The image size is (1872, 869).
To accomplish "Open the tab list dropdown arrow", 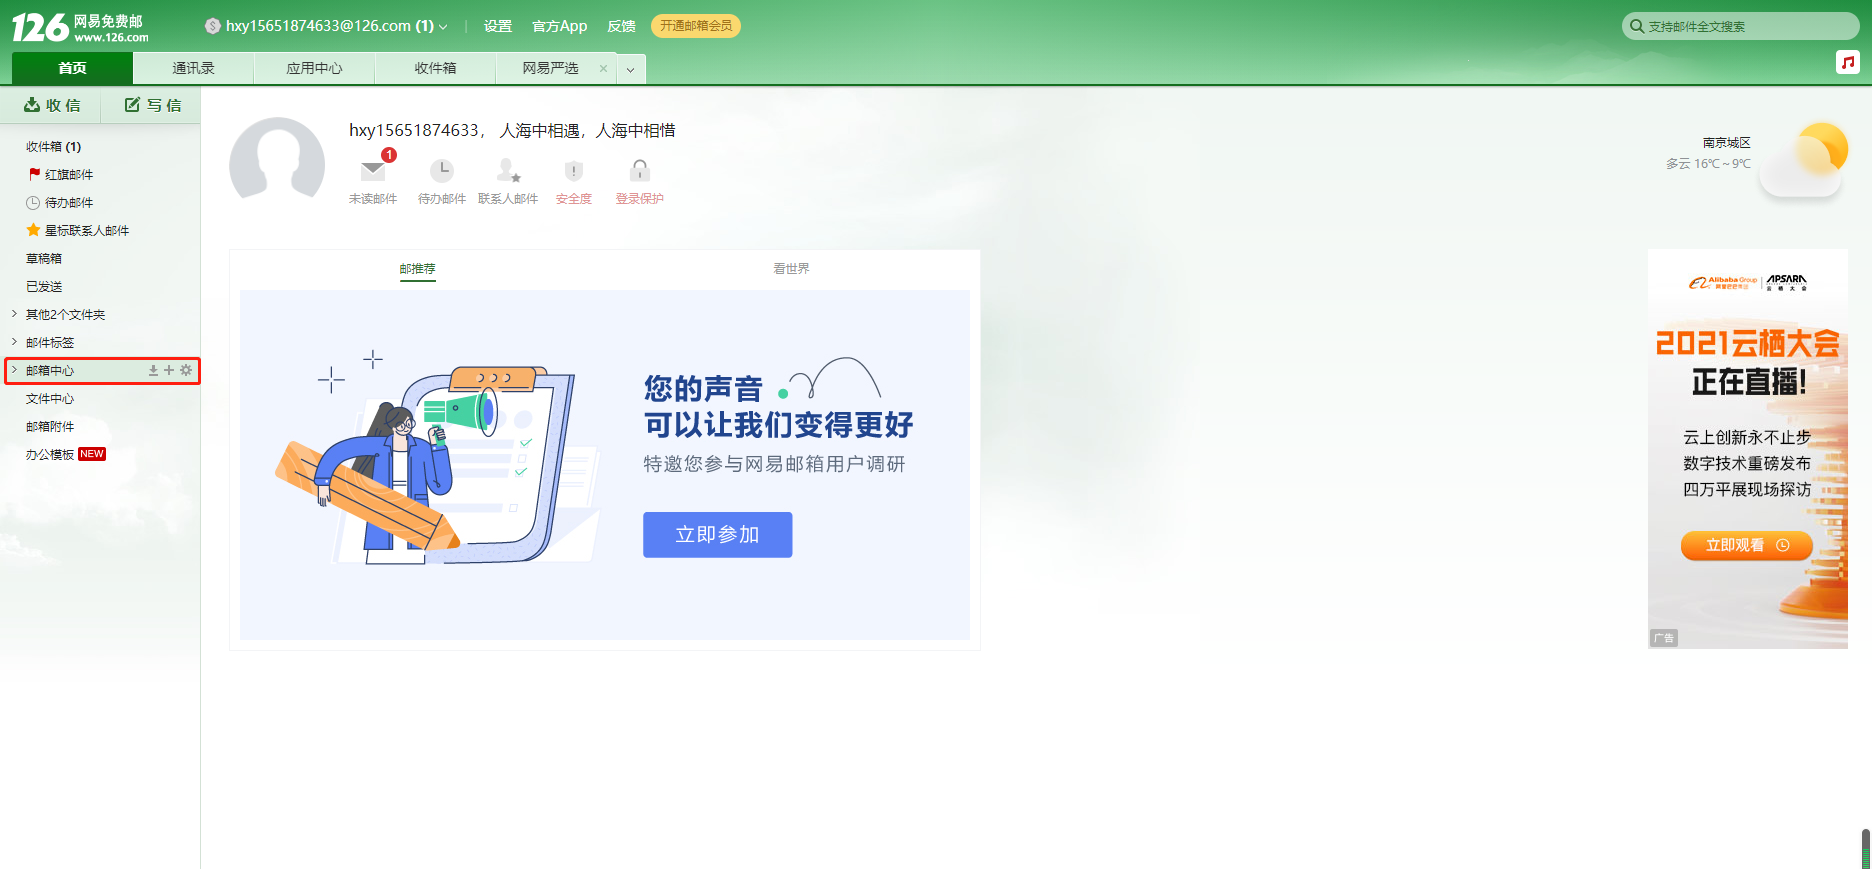I will coord(631,69).
